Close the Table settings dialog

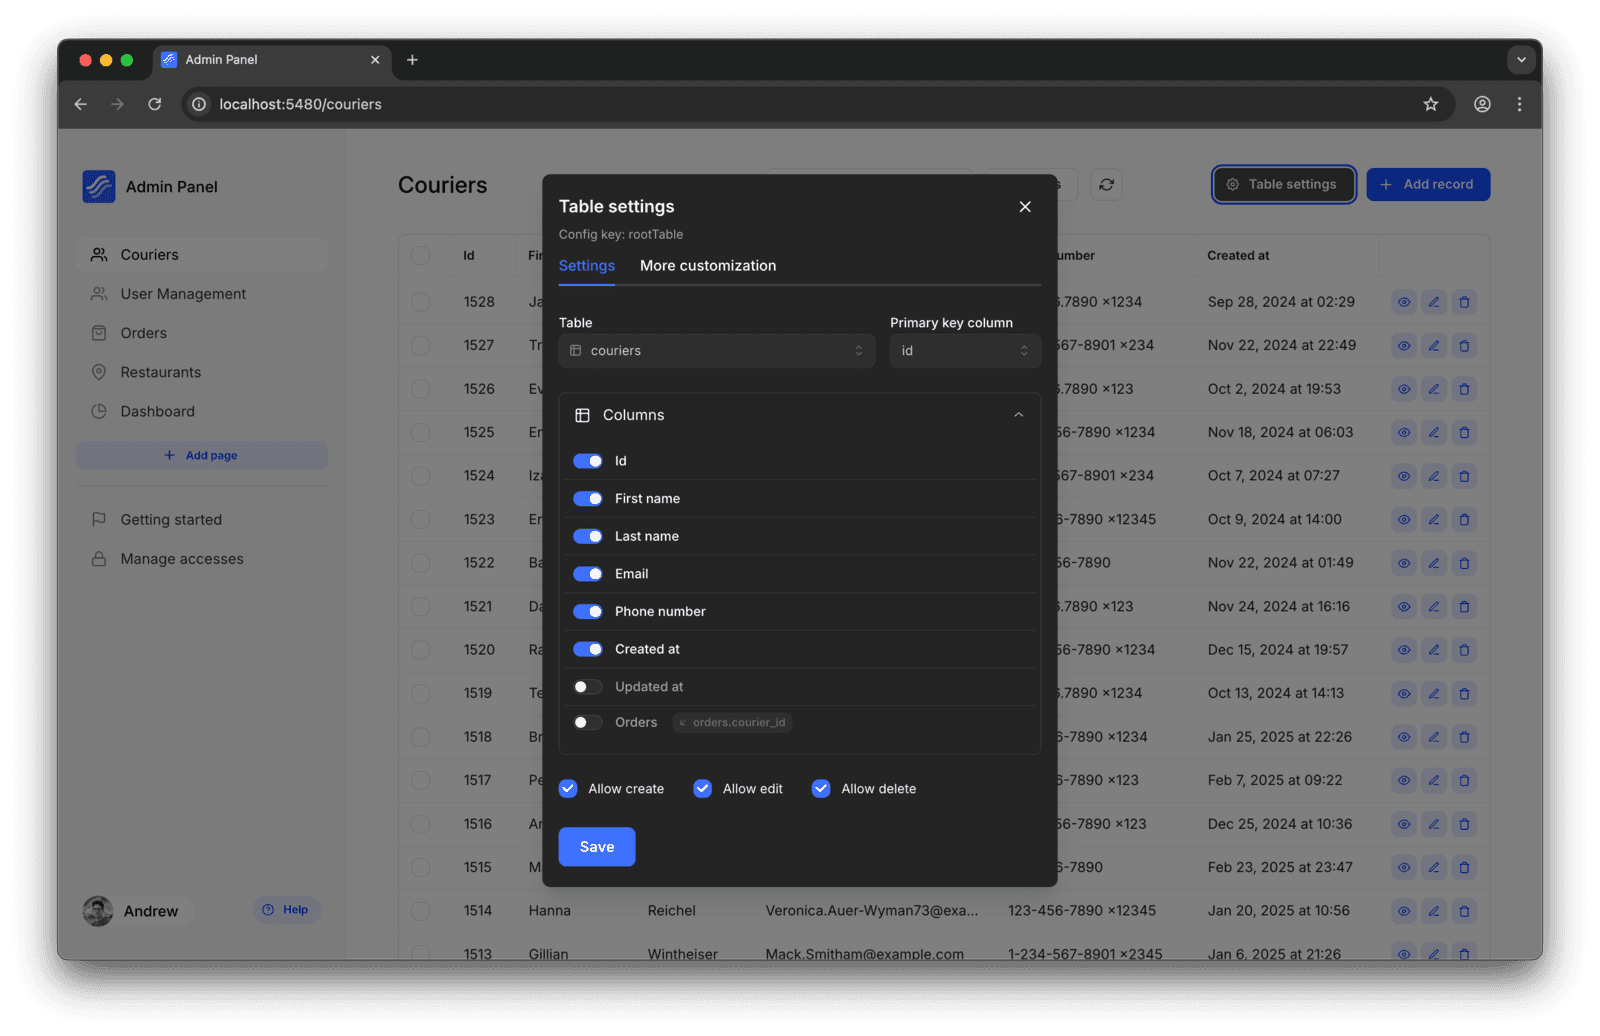tap(1025, 207)
